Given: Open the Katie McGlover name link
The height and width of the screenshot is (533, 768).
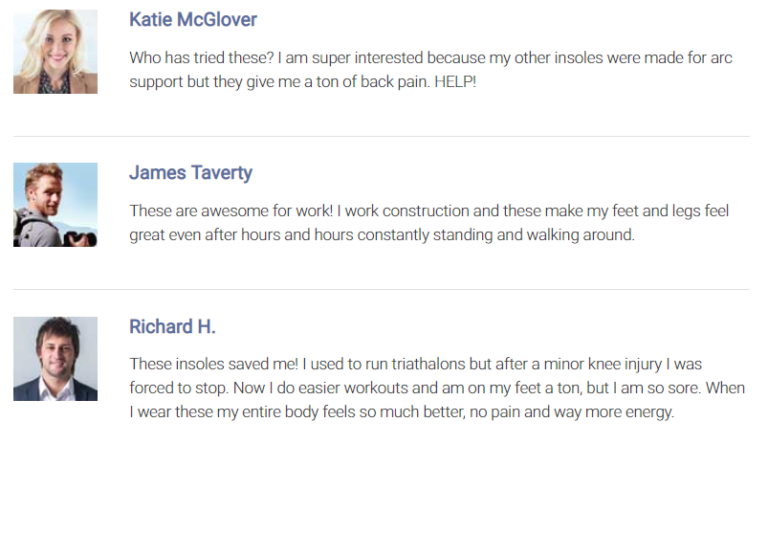Looking at the screenshot, I should pos(193,20).
